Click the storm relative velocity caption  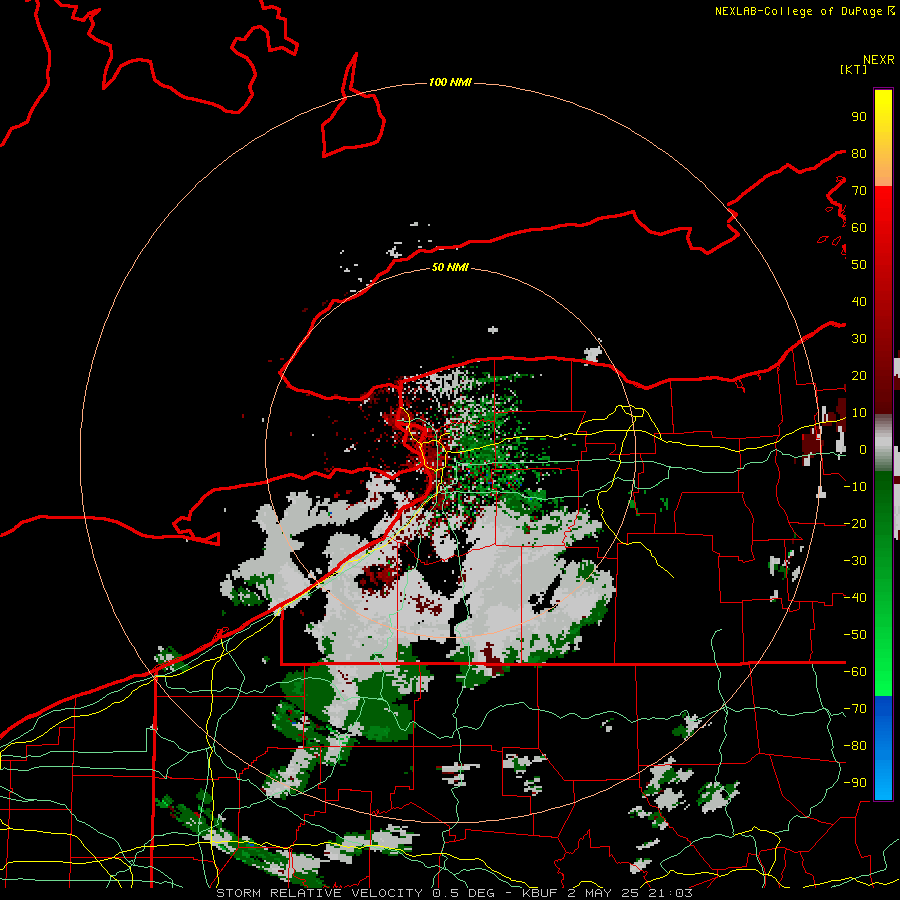pos(454,893)
